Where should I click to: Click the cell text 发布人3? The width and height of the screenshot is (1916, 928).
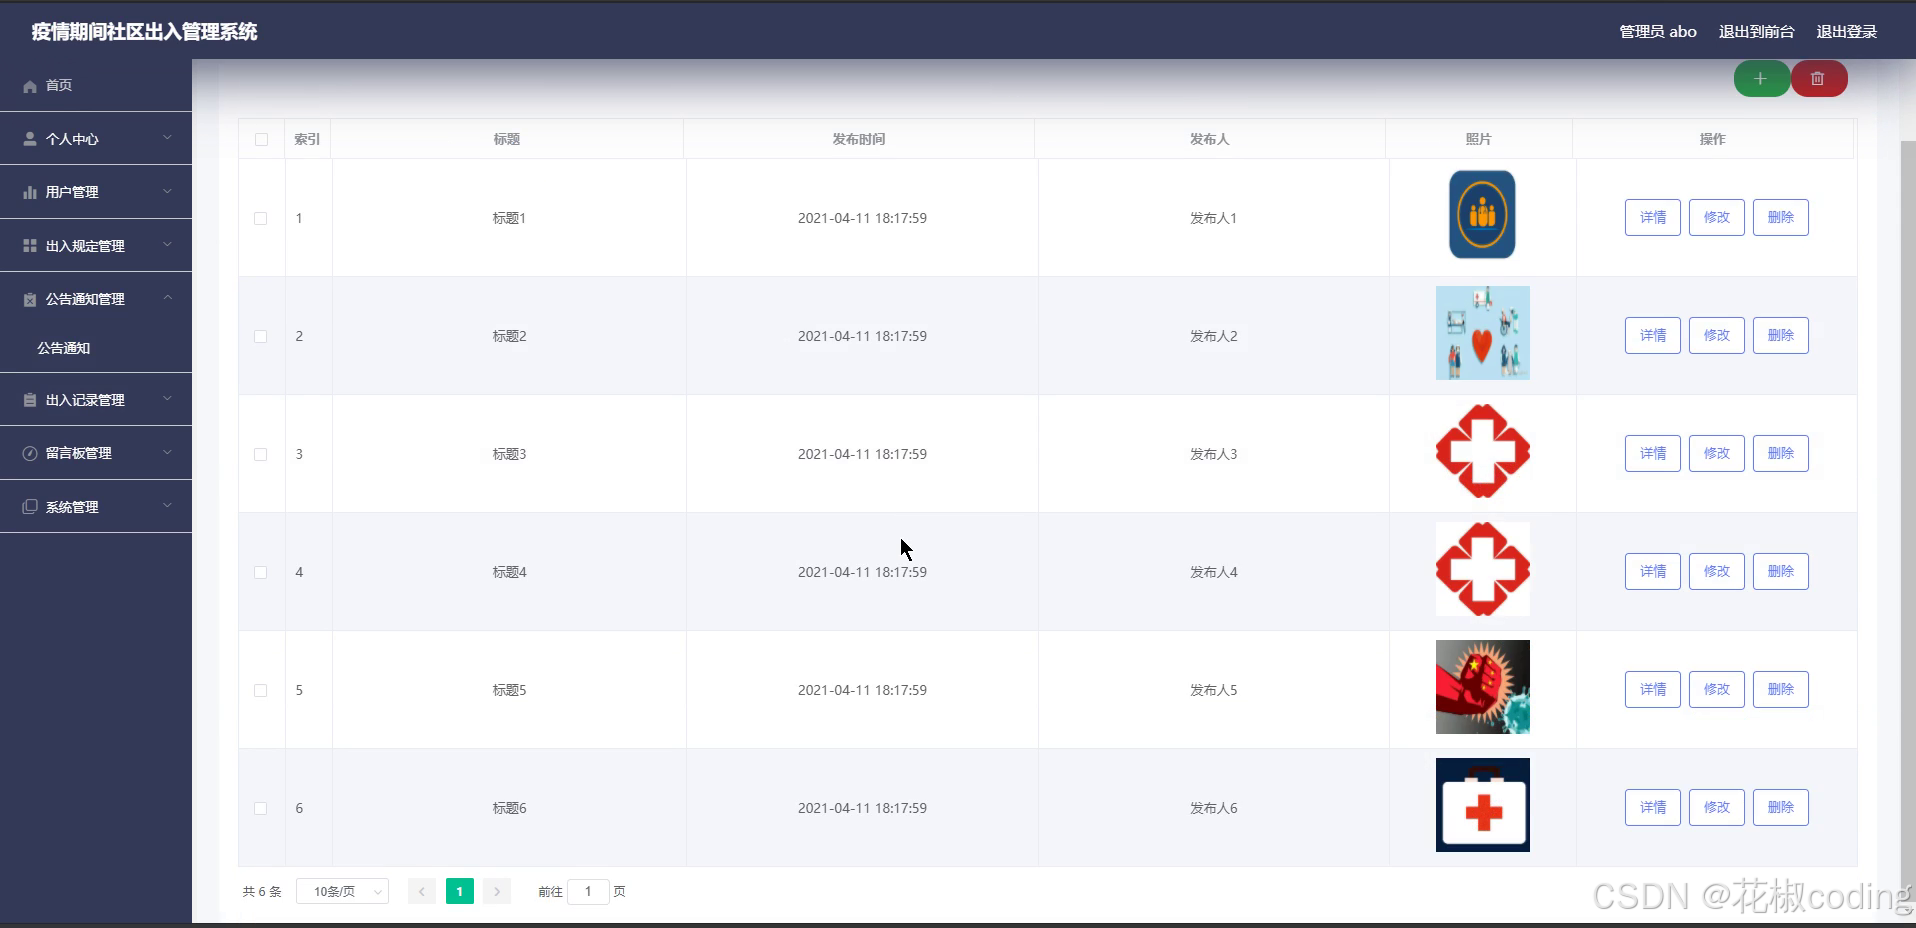coord(1213,454)
